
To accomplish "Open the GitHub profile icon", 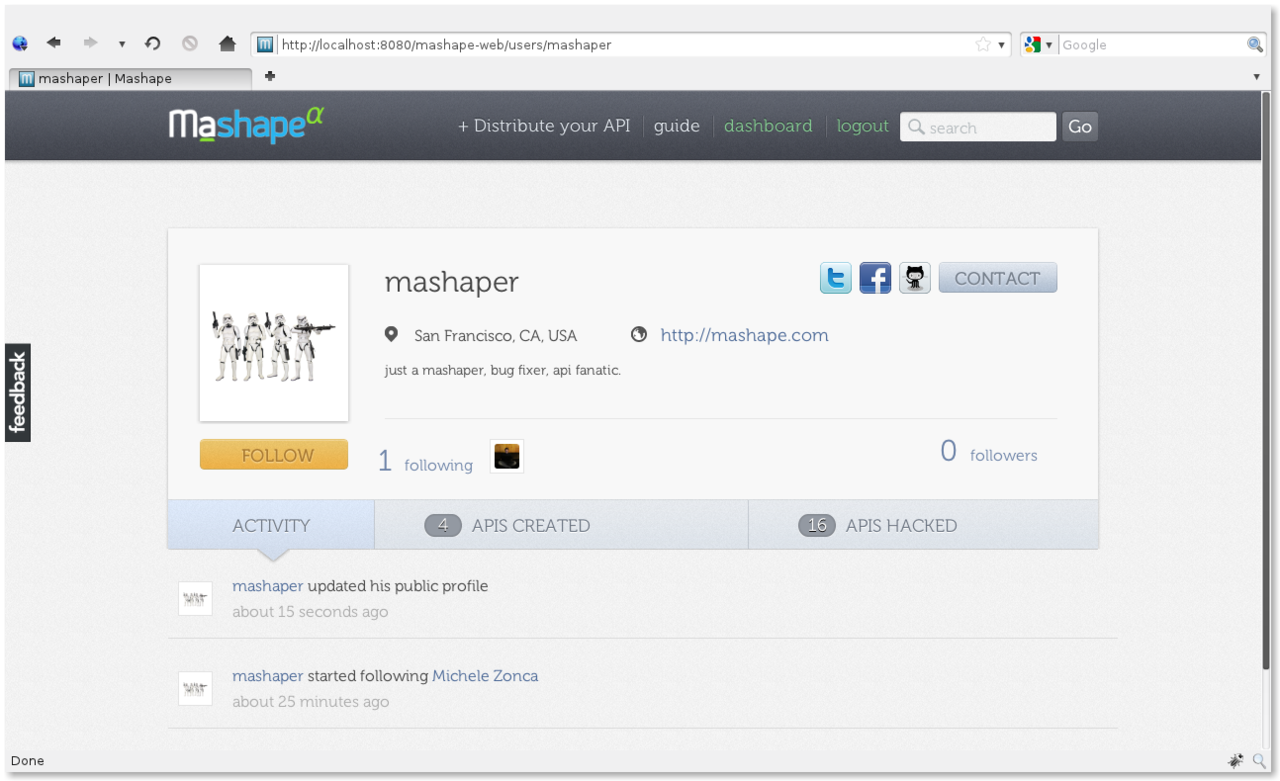I will (x=915, y=278).
